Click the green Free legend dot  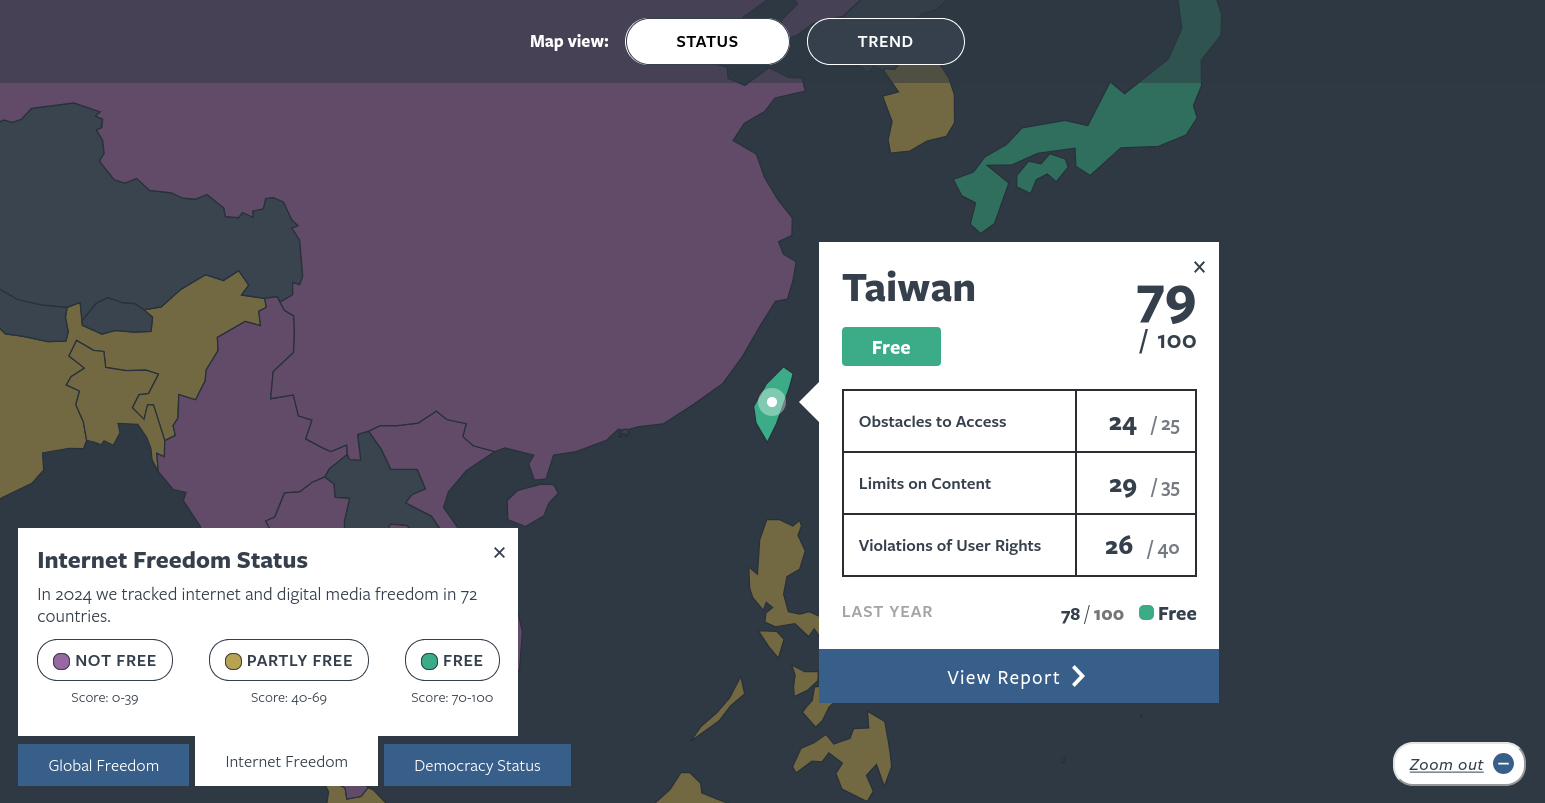(429, 661)
